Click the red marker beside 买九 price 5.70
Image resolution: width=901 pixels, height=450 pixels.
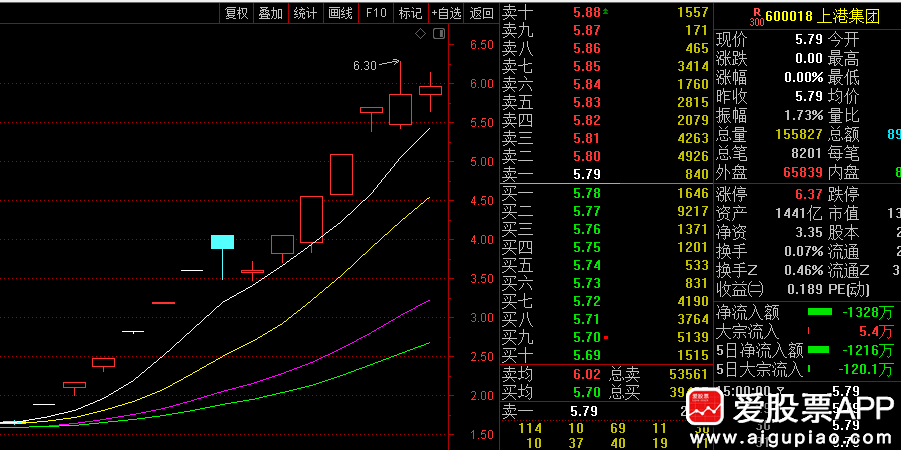(605, 337)
